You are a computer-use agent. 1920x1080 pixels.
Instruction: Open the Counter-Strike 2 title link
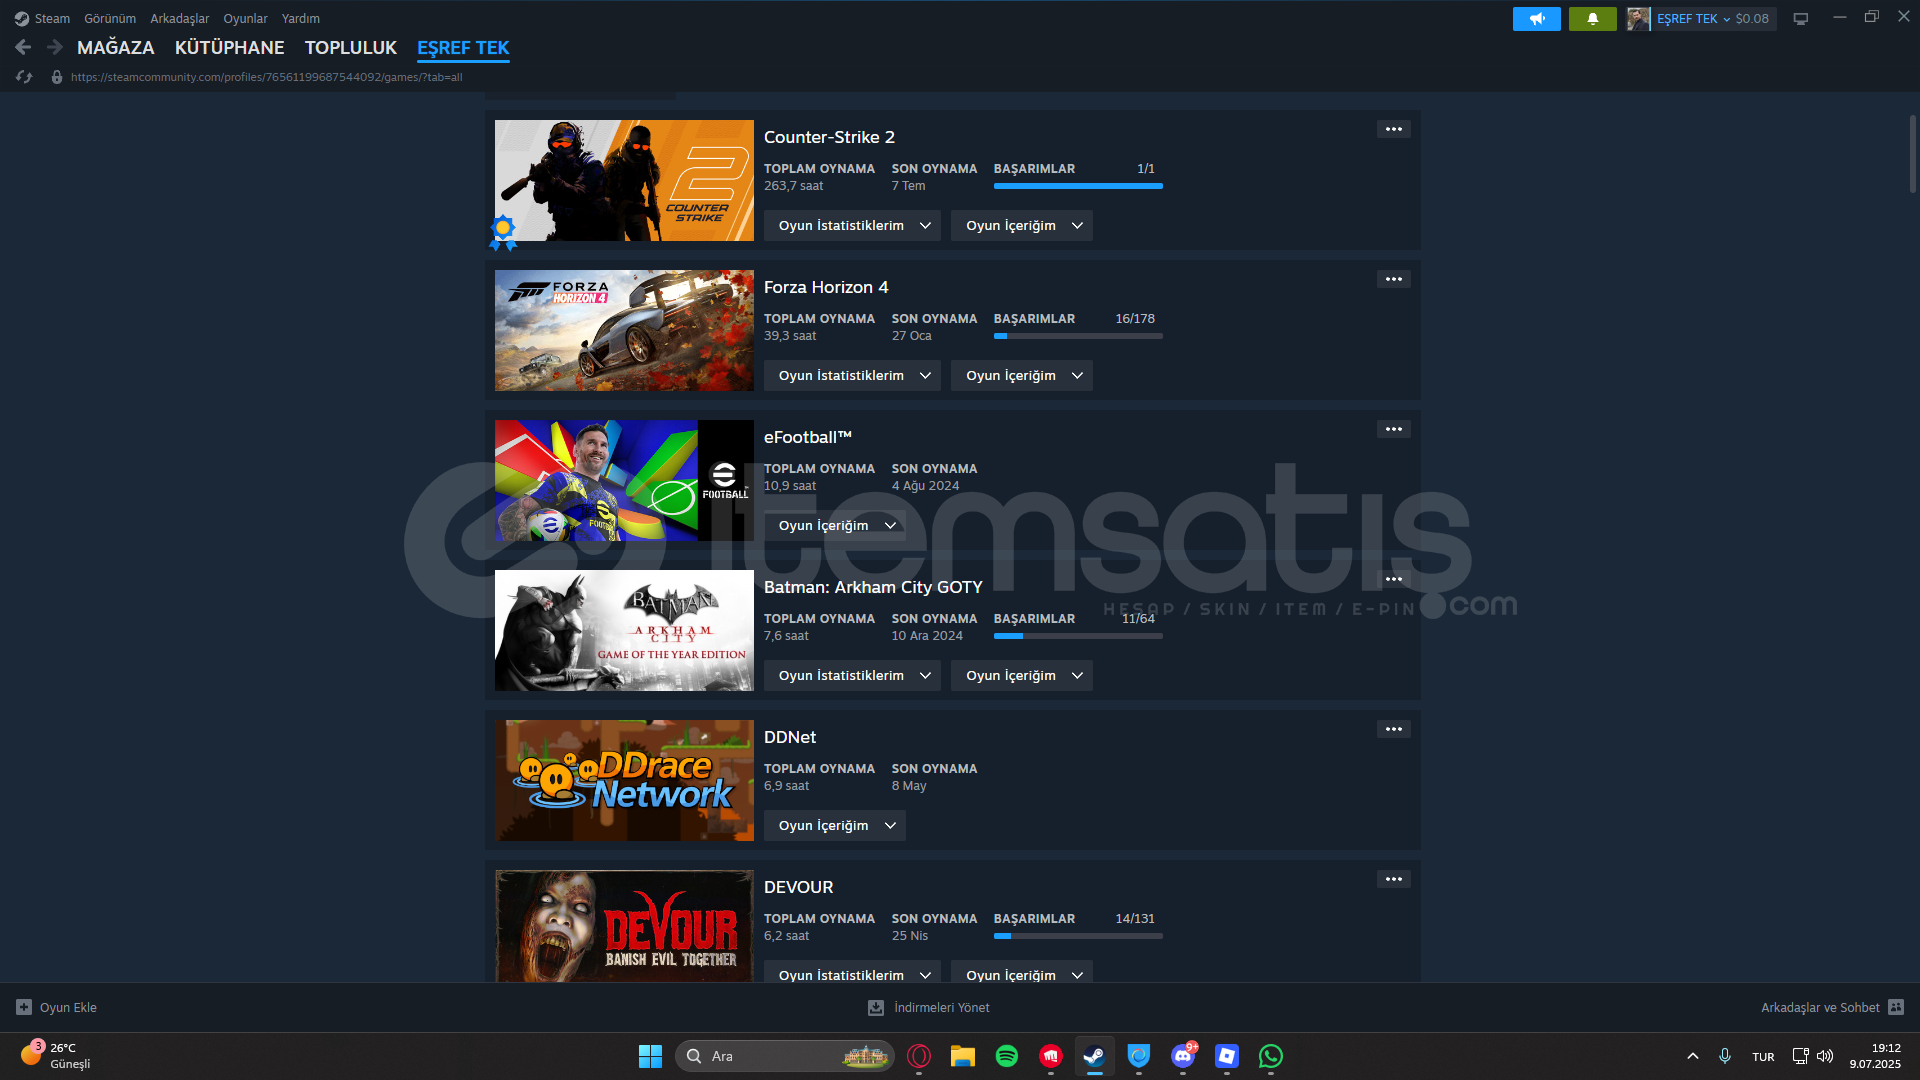coord(829,137)
